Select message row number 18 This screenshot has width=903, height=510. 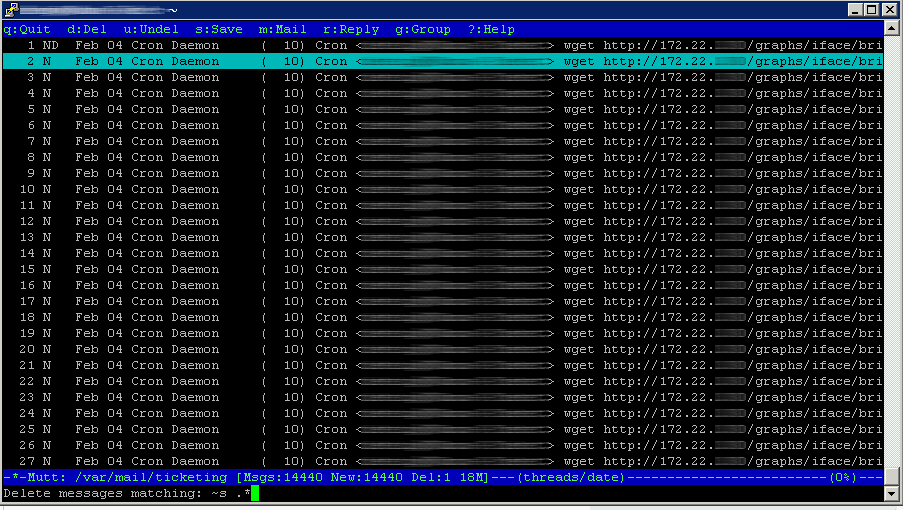point(442,317)
